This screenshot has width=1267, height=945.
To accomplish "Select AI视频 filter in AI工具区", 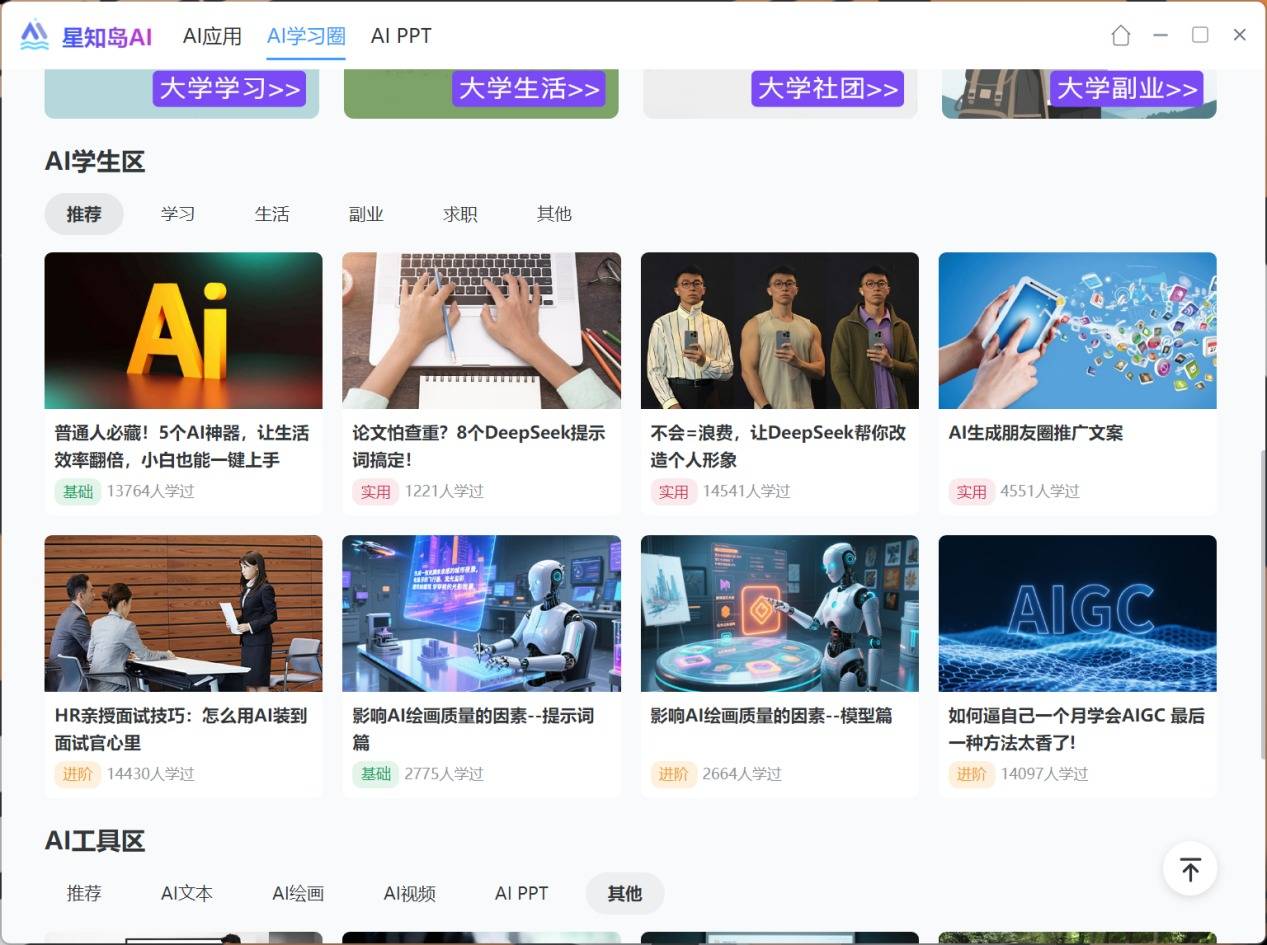I will (x=410, y=893).
